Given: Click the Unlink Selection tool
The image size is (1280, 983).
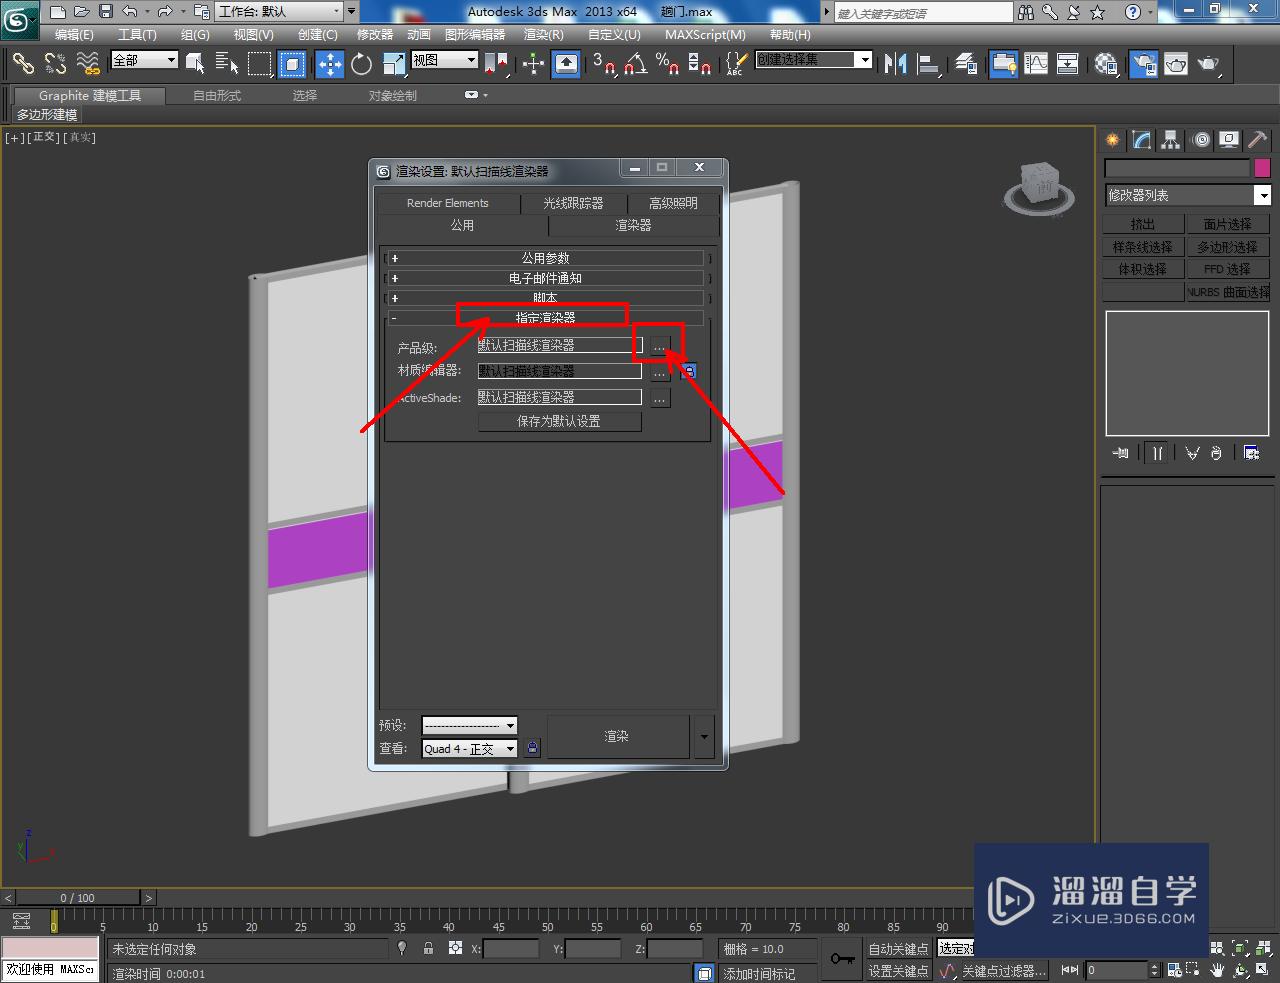Looking at the screenshot, I should pyautogui.click(x=55, y=64).
